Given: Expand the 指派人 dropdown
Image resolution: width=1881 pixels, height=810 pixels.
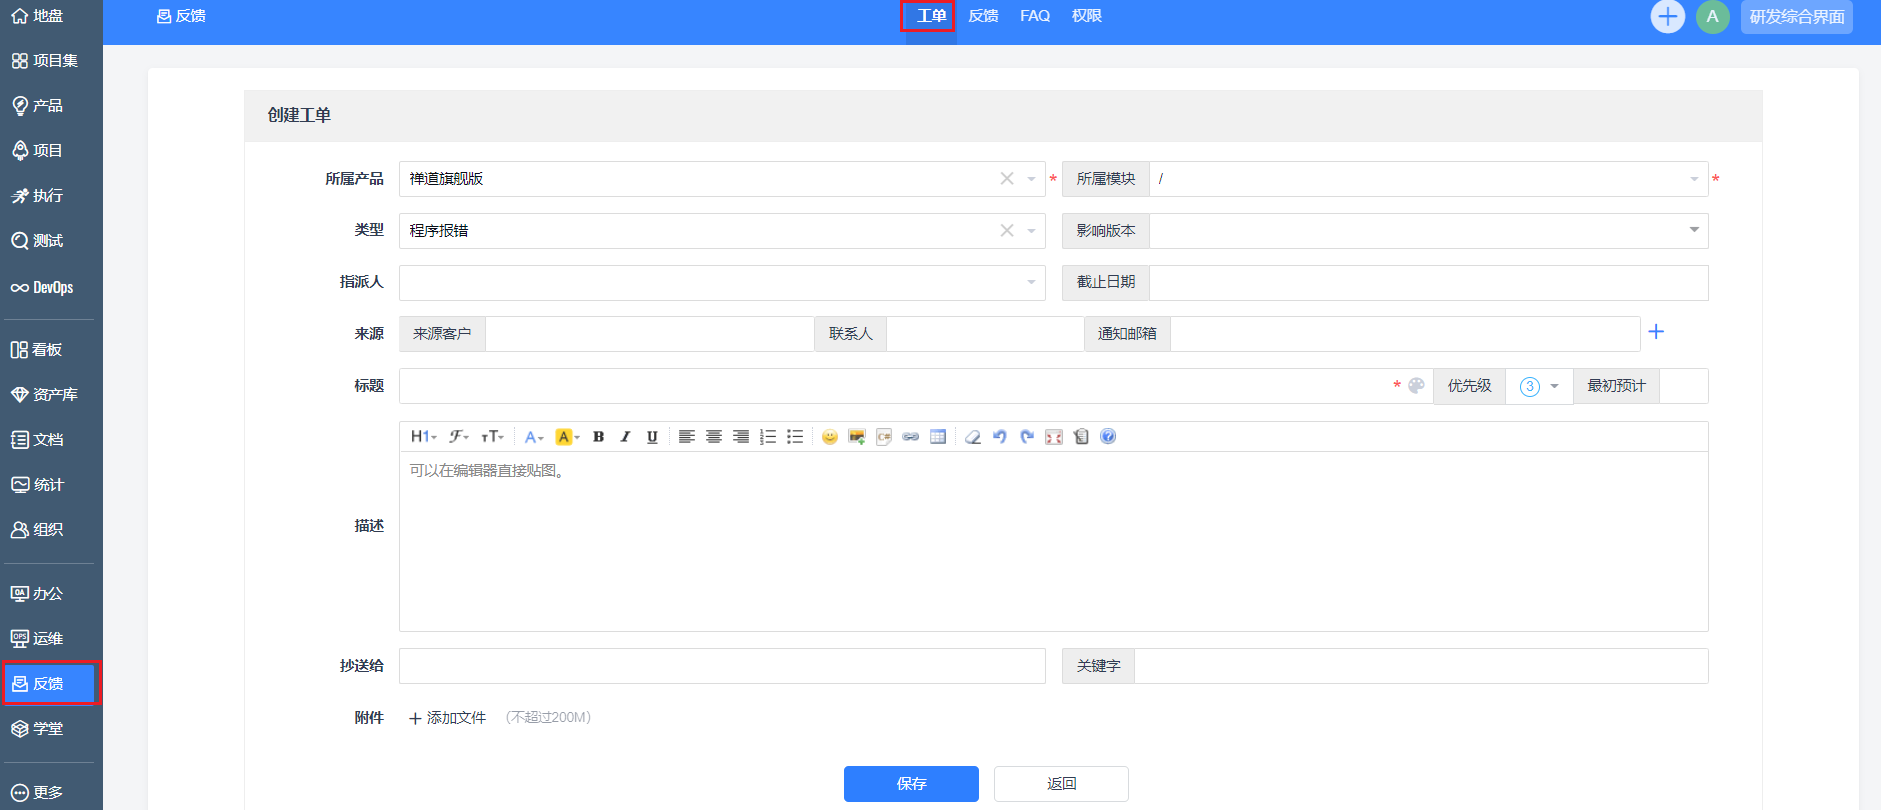Looking at the screenshot, I should pos(1031,283).
